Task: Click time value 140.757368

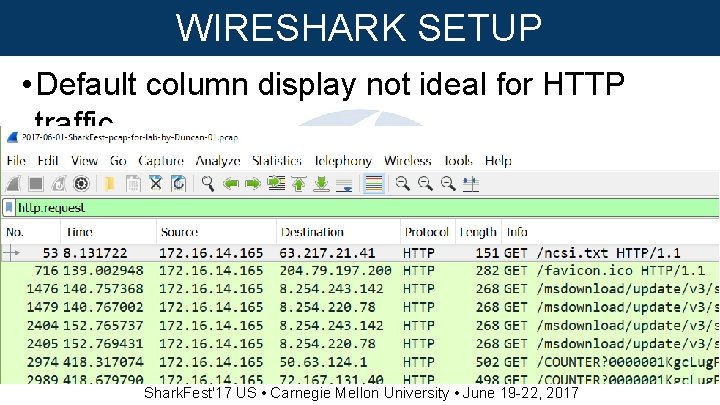Action: pos(103,289)
